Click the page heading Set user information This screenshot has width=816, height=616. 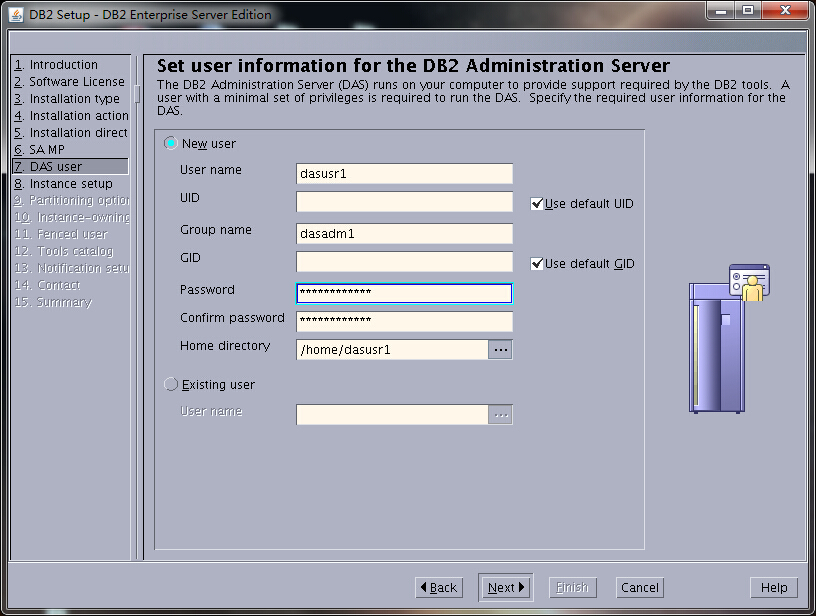coord(413,66)
